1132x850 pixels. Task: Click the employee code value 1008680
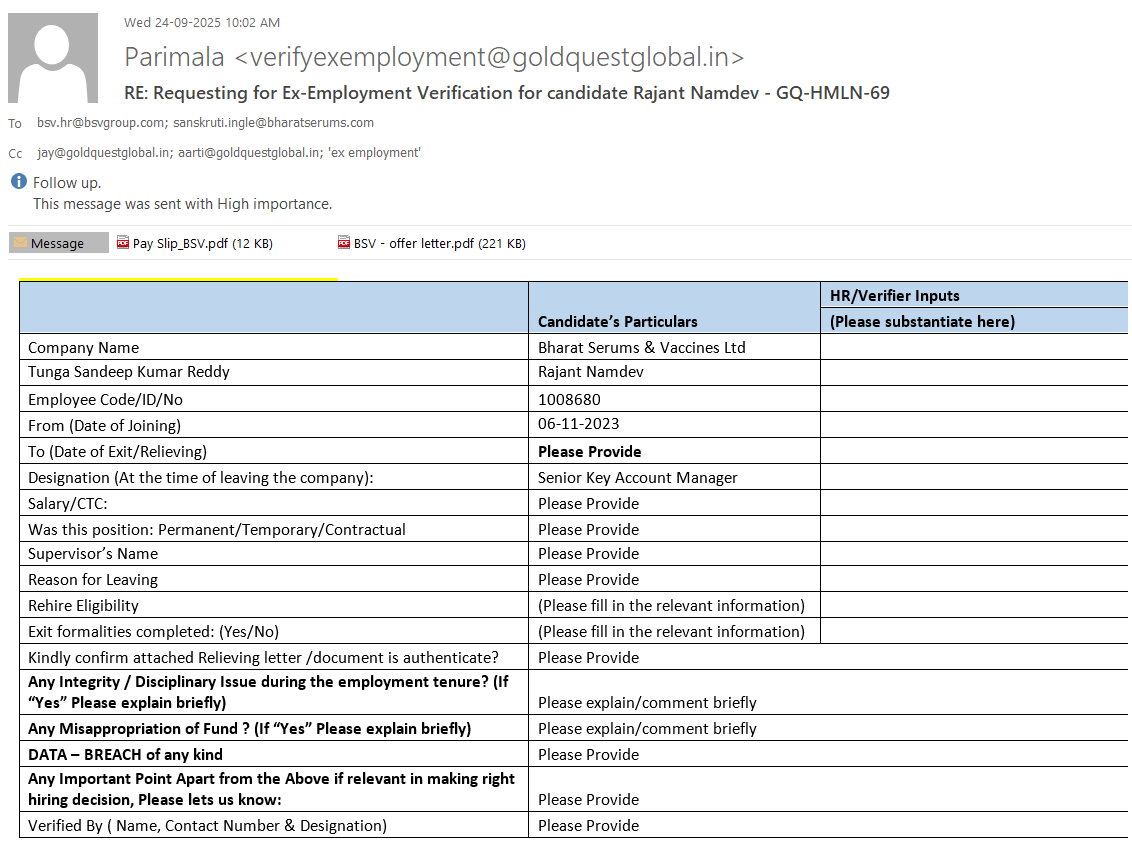[570, 399]
